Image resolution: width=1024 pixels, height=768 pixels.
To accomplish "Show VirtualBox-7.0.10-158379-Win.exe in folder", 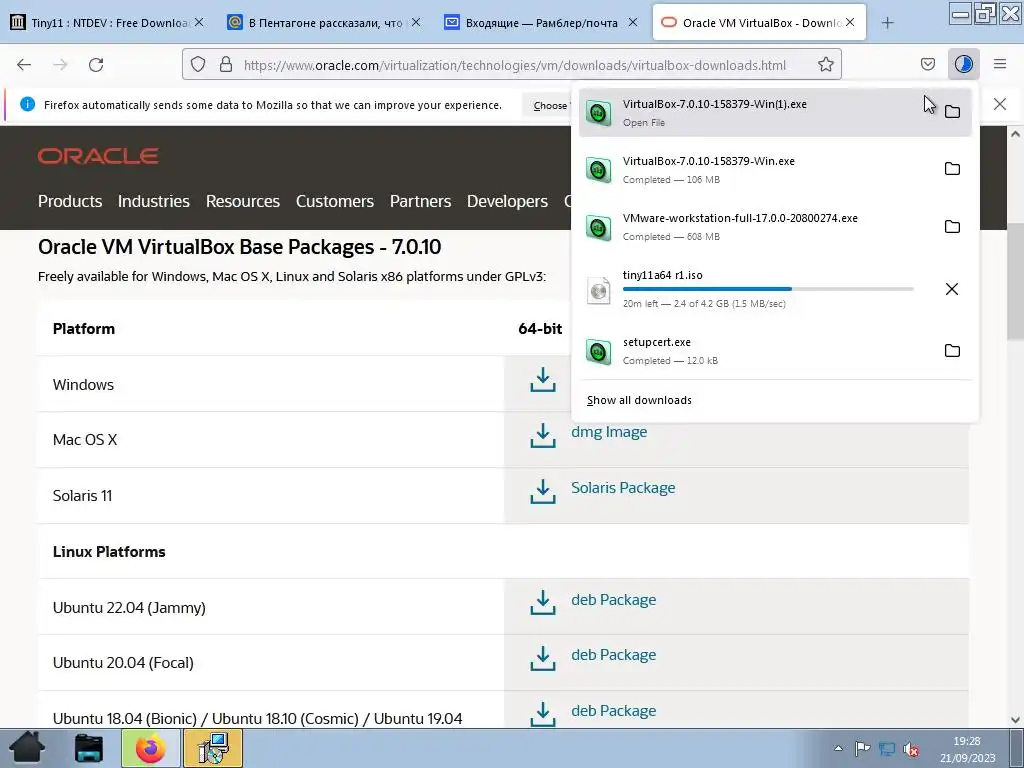I will [x=952, y=168].
